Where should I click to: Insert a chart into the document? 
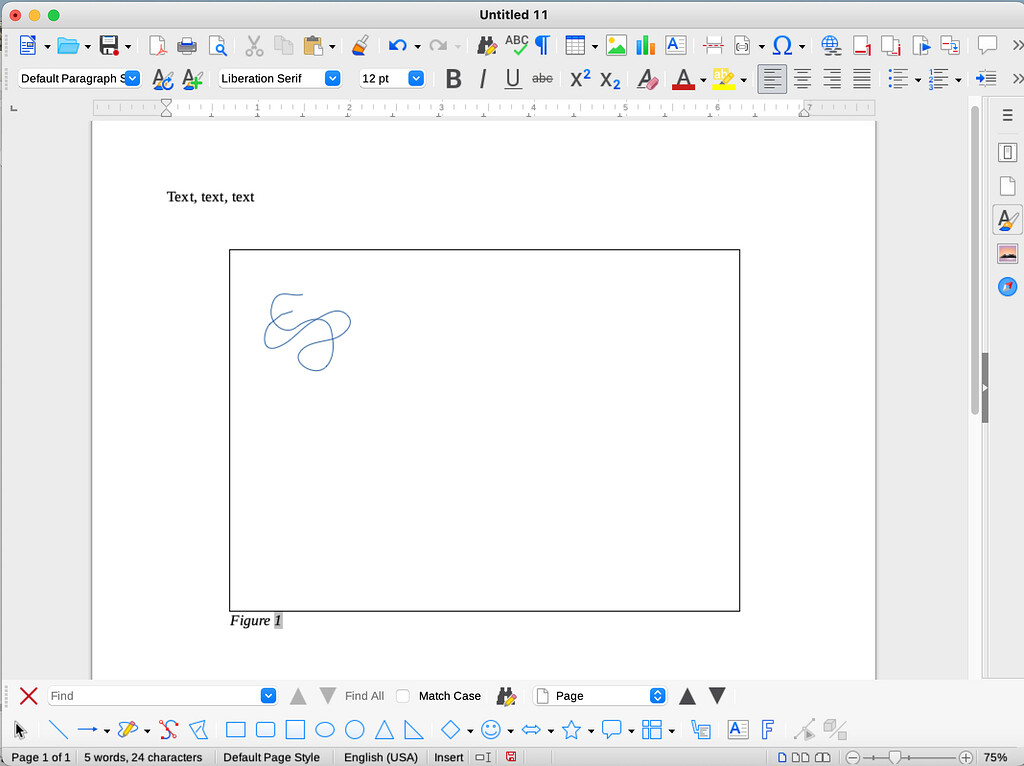645,45
